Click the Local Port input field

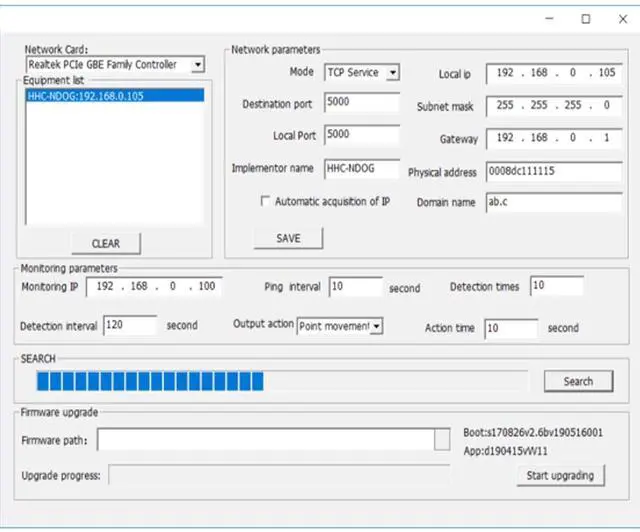pos(362,135)
